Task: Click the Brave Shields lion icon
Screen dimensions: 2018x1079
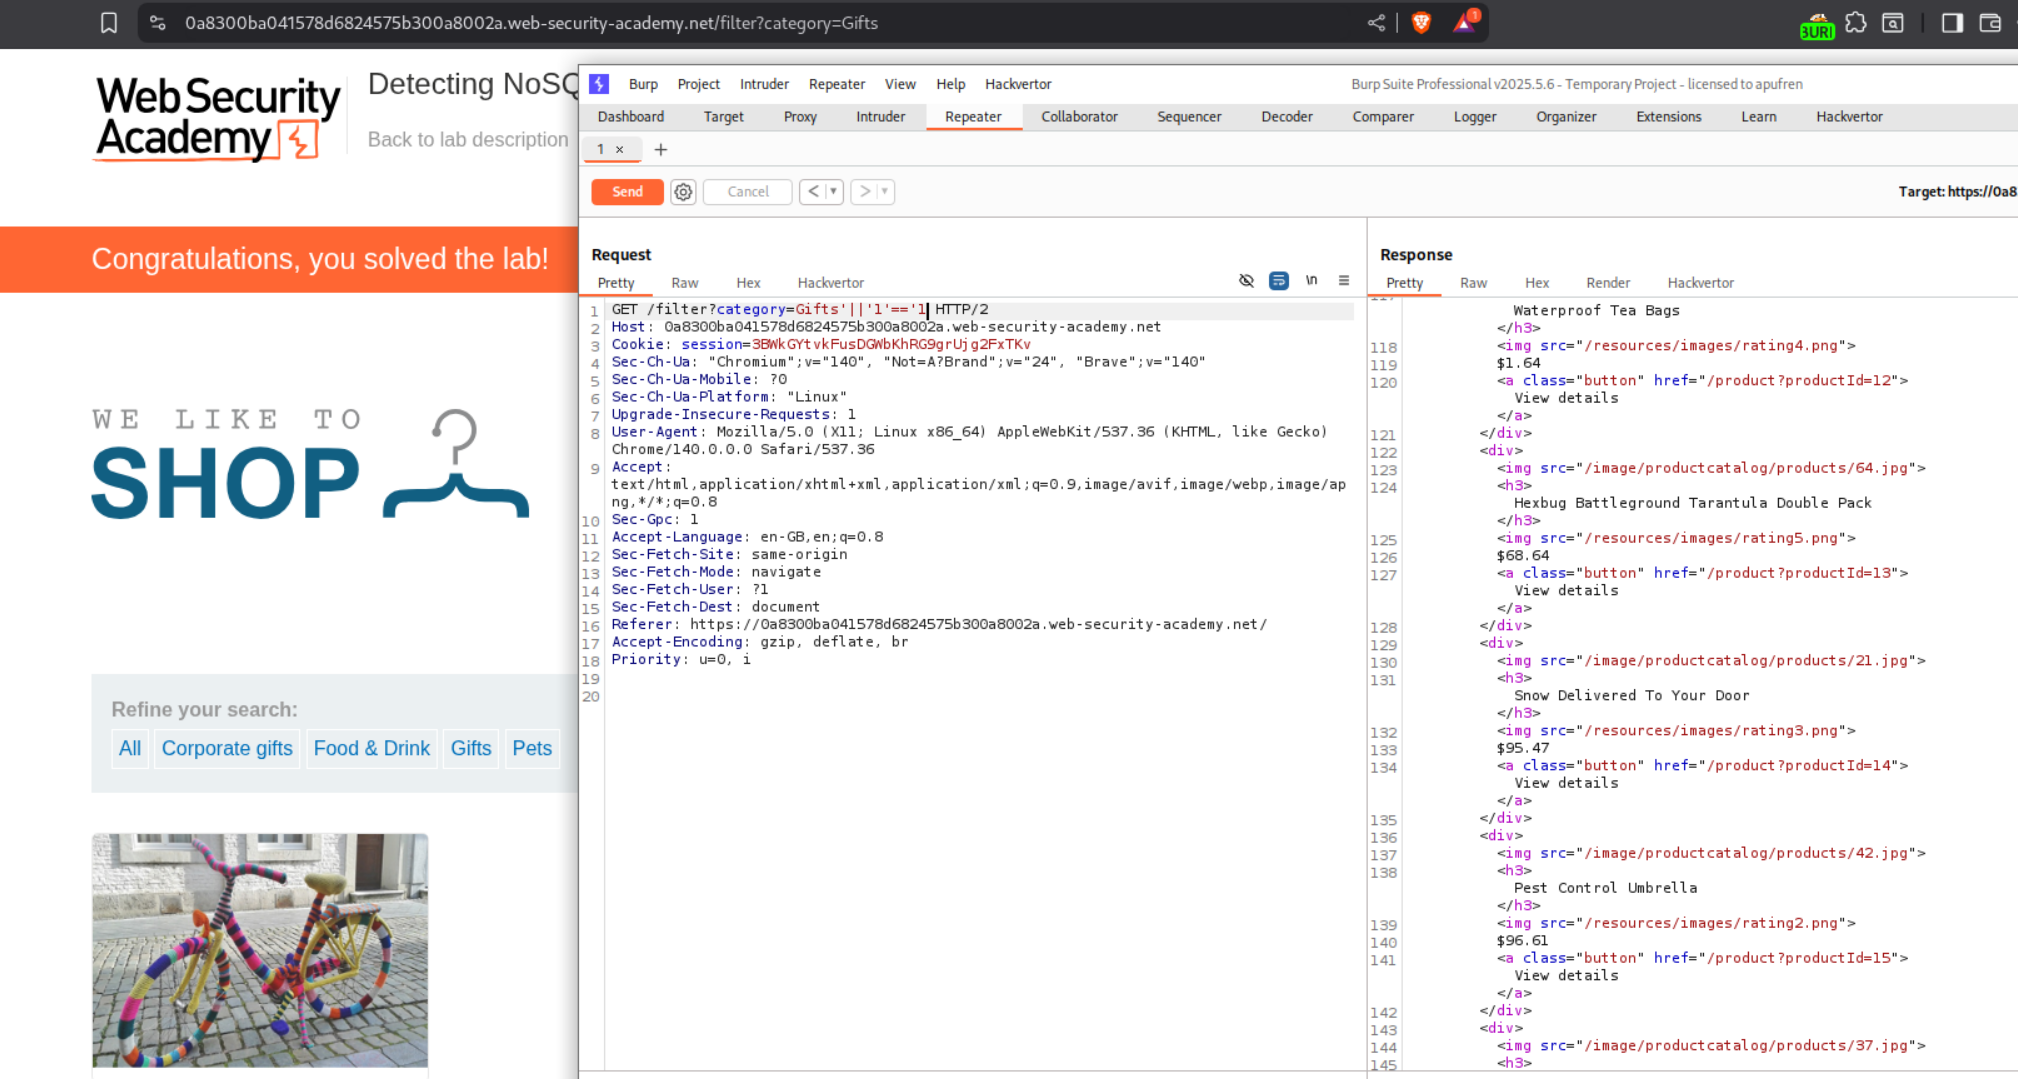Action: [x=1421, y=22]
